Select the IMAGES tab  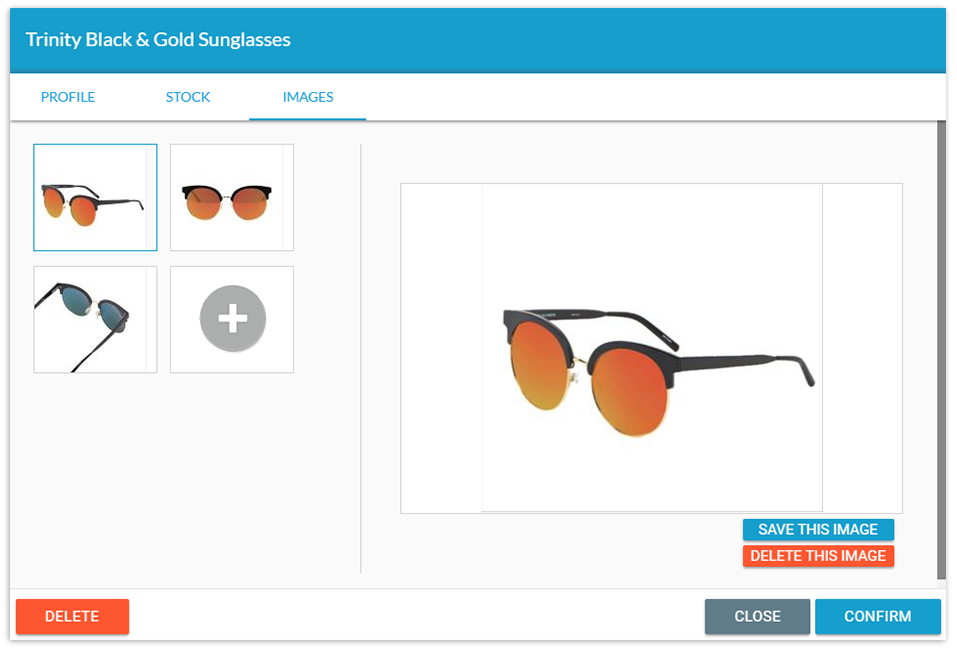coord(308,97)
